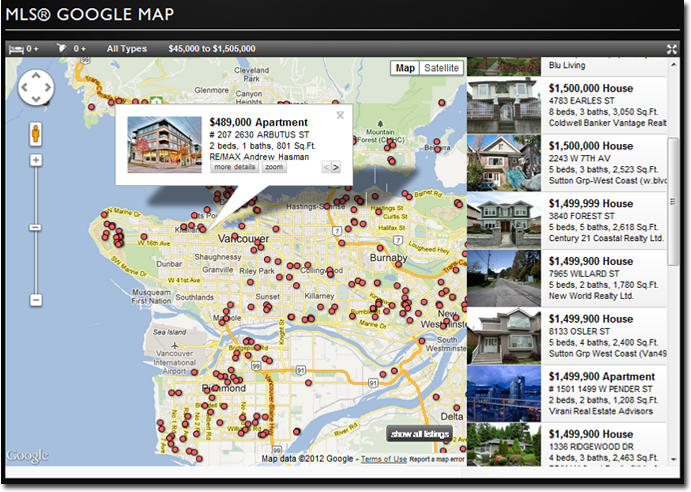
Task: Select the 8133 OSLER ST address
Action: pyautogui.click(x=579, y=332)
